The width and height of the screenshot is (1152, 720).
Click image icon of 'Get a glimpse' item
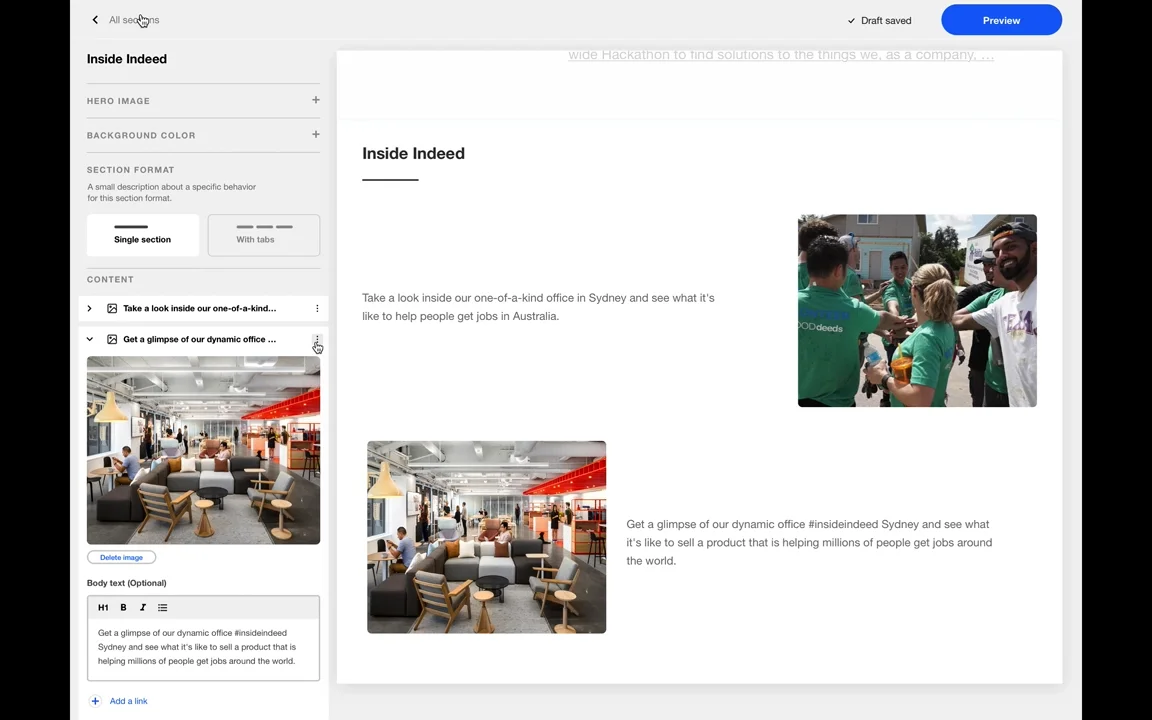tap(112, 339)
